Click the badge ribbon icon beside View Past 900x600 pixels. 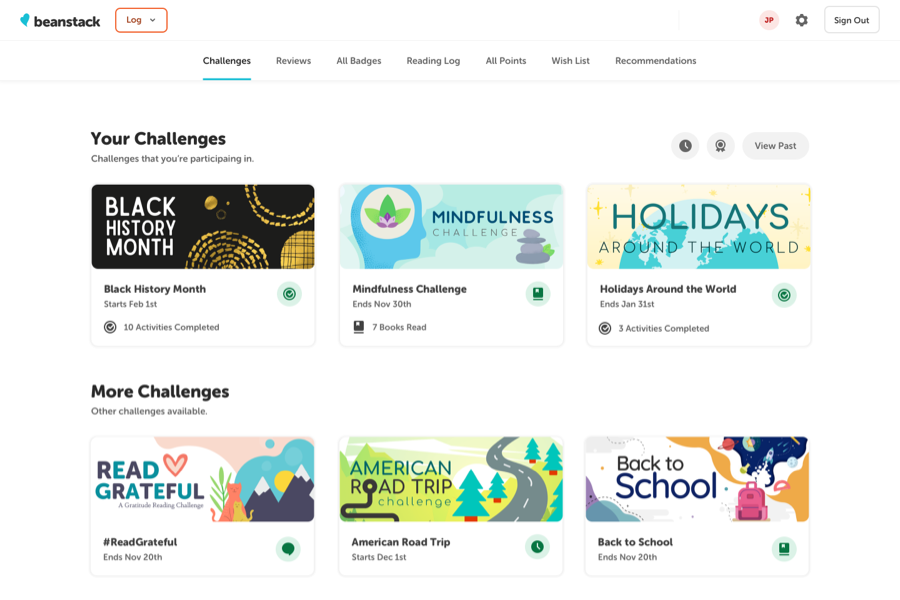[x=720, y=146]
